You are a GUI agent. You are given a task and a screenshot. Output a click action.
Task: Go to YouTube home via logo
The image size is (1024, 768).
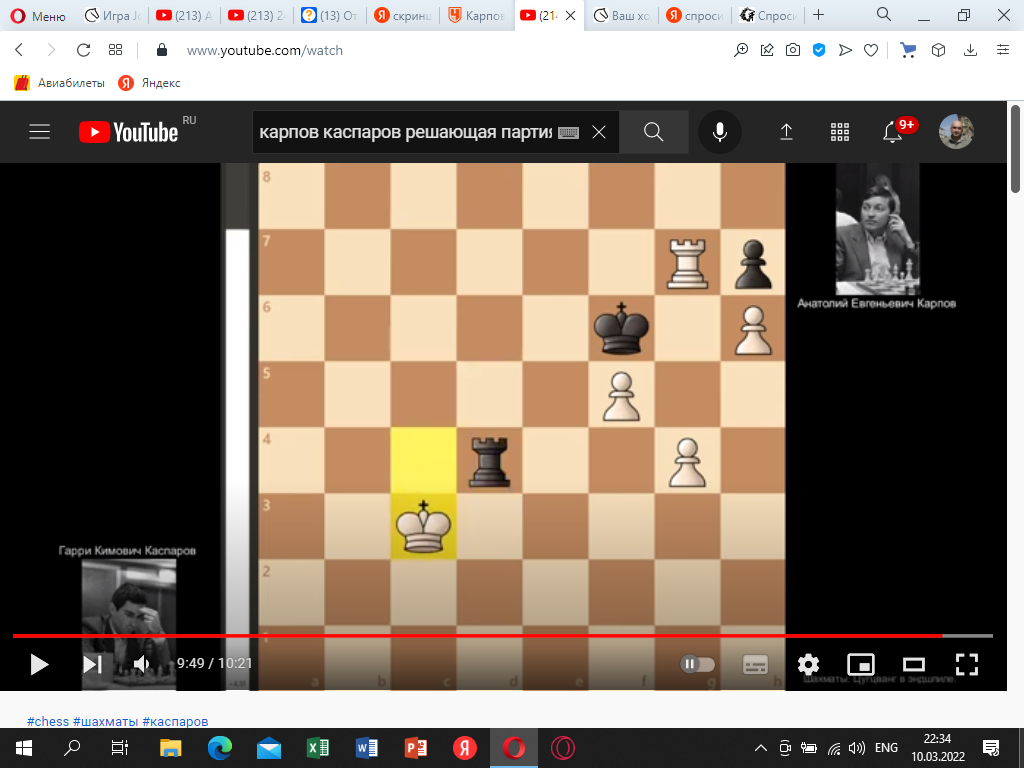pyautogui.click(x=128, y=132)
